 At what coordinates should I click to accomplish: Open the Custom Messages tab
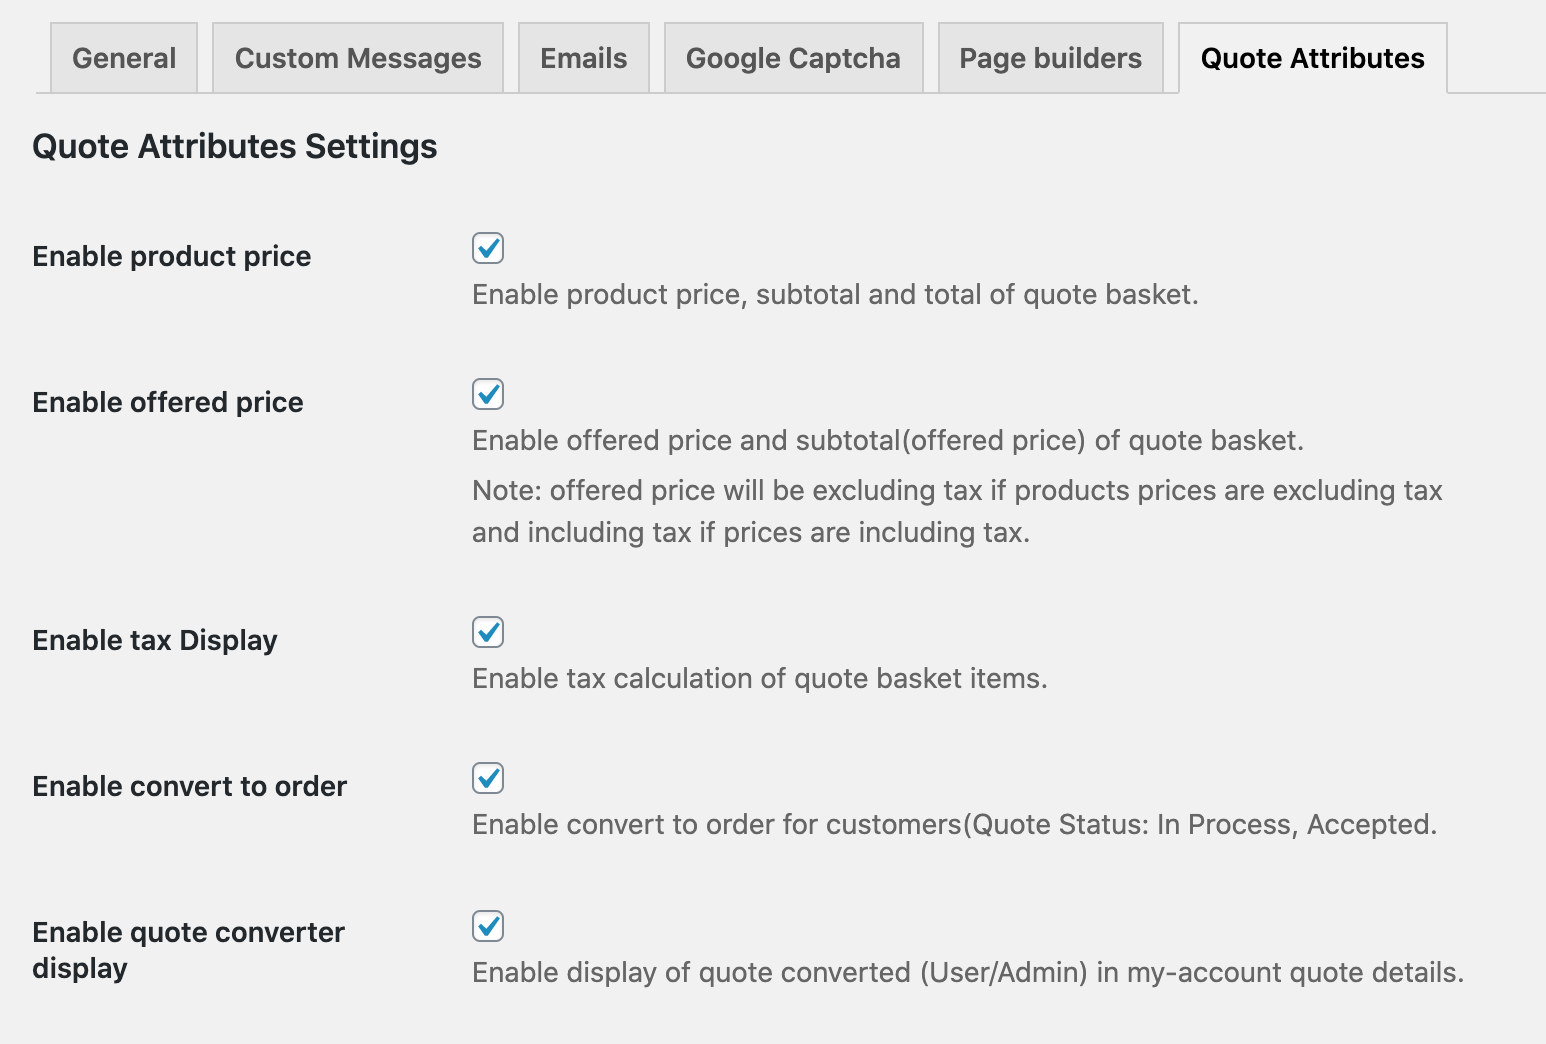tap(357, 58)
